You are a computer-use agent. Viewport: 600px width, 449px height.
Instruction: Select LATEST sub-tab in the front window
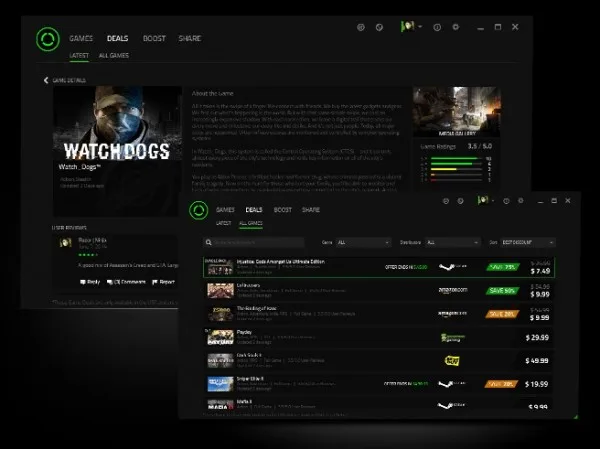pyautogui.click(x=223, y=223)
